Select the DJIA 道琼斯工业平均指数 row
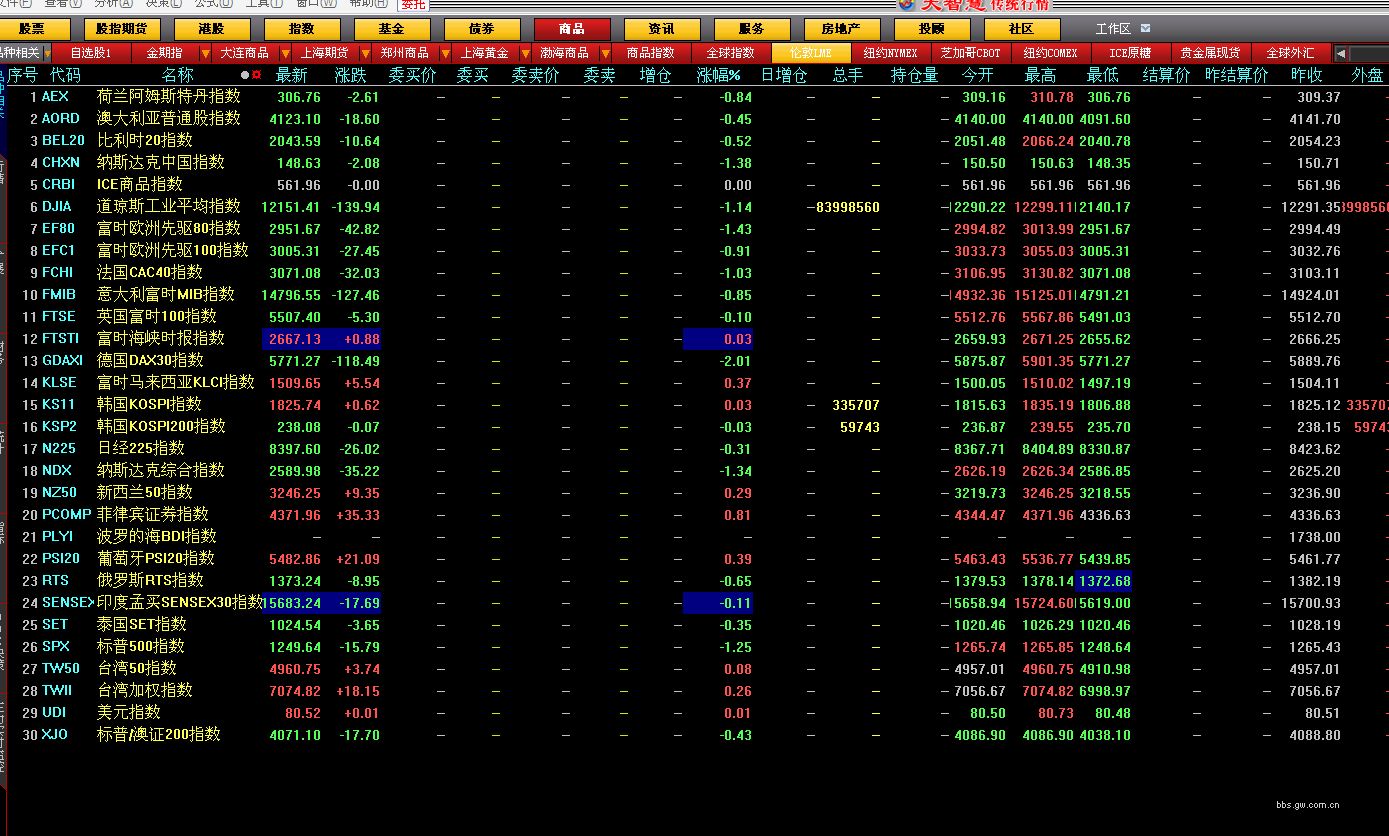The width and height of the screenshot is (1389, 836). coord(168,207)
